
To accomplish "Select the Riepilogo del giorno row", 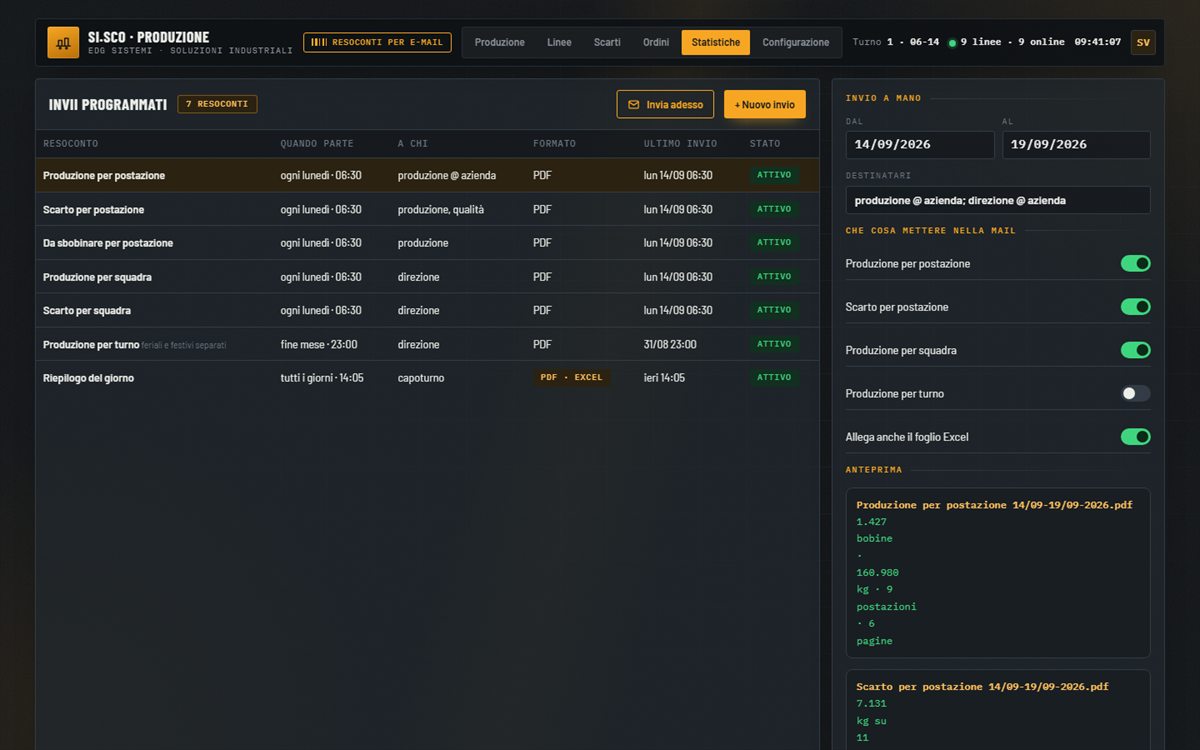I will (427, 378).
